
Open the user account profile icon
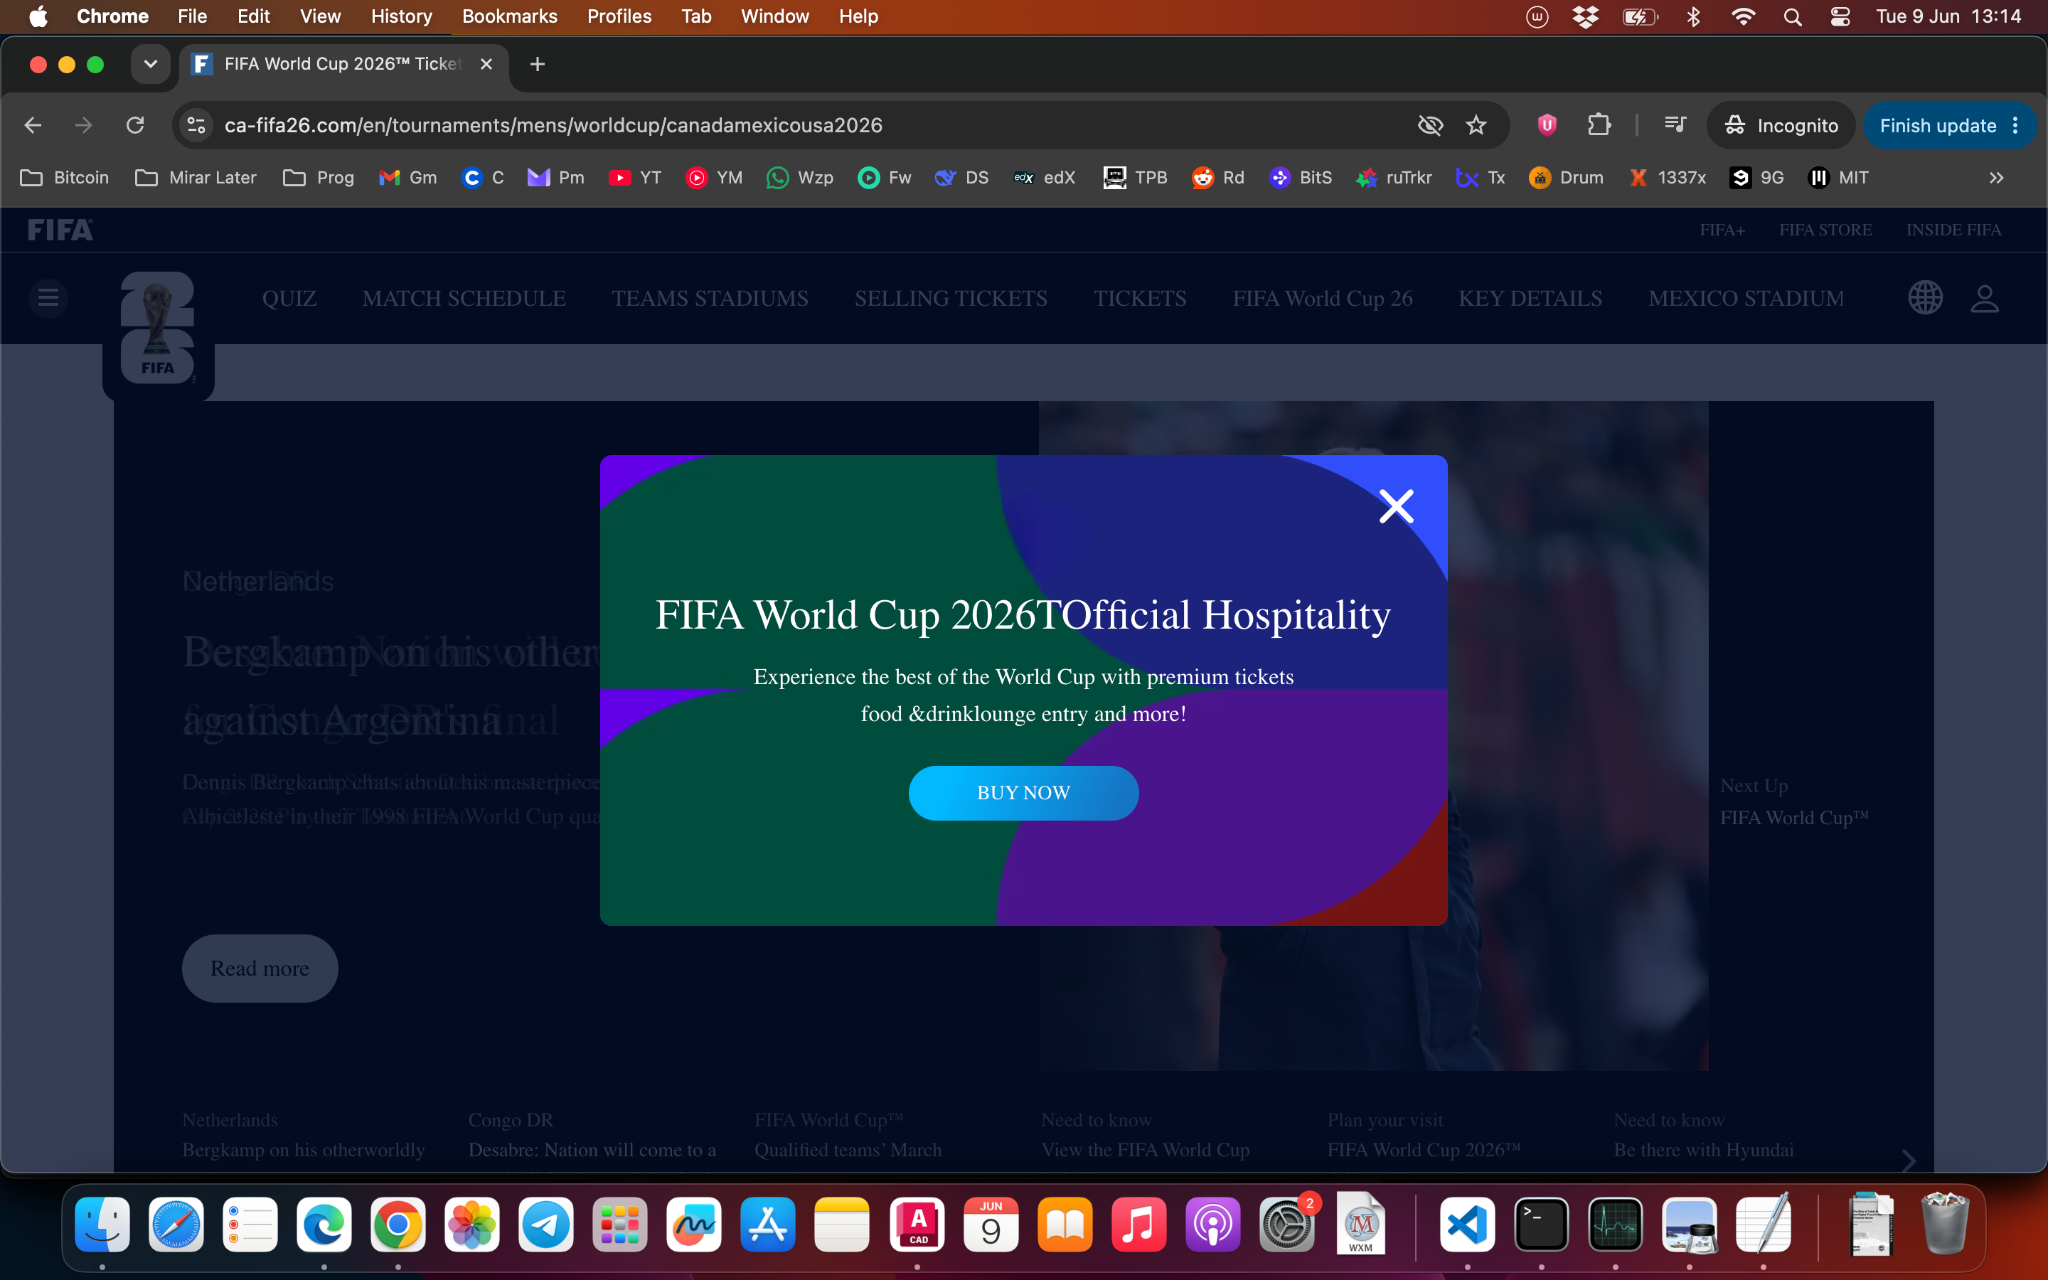pyautogui.click(x=1984, y=298)
